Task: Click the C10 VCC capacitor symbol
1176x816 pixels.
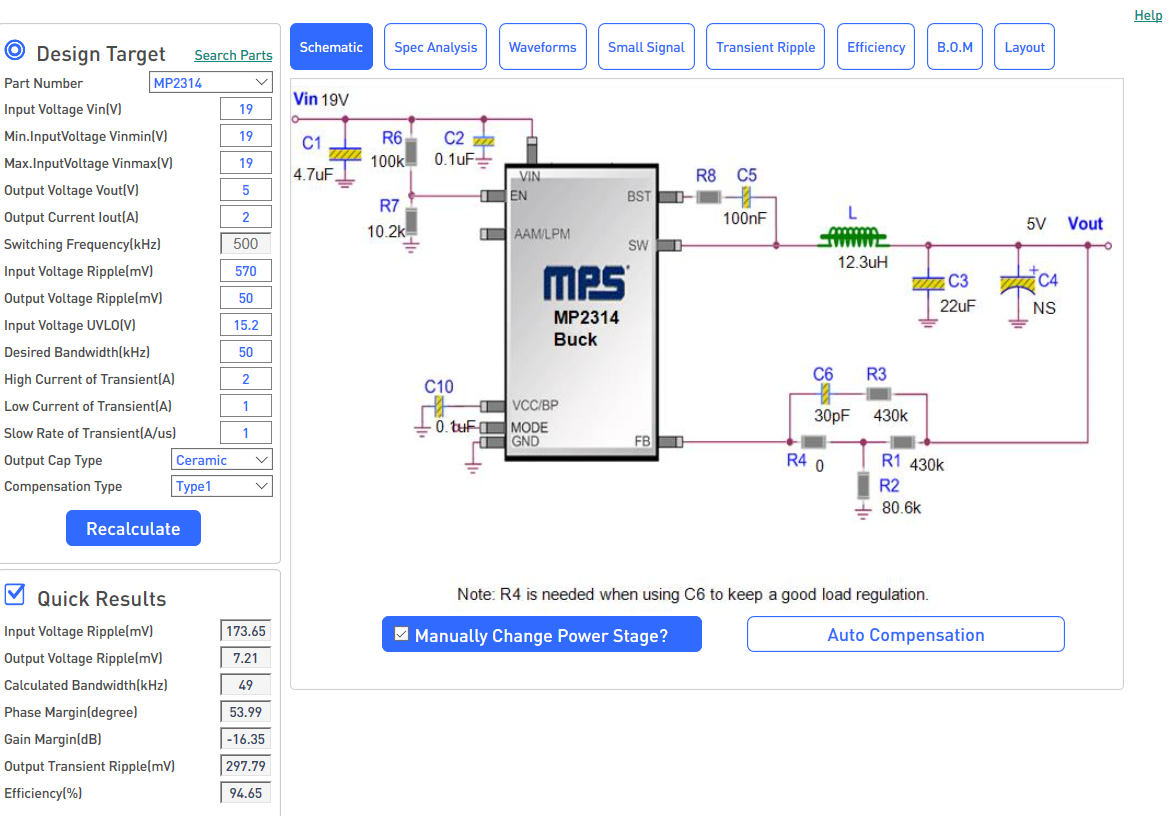Action: point(439,406)
